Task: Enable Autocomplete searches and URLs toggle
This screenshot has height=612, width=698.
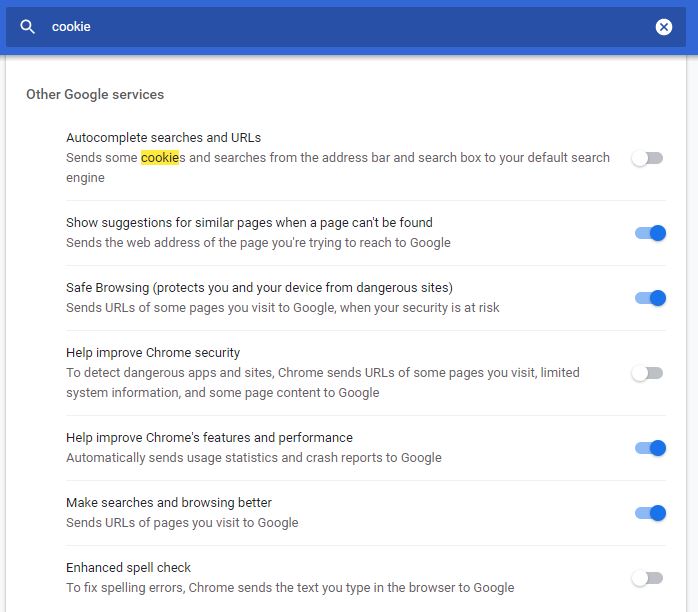Action: [x=647, y=158]
